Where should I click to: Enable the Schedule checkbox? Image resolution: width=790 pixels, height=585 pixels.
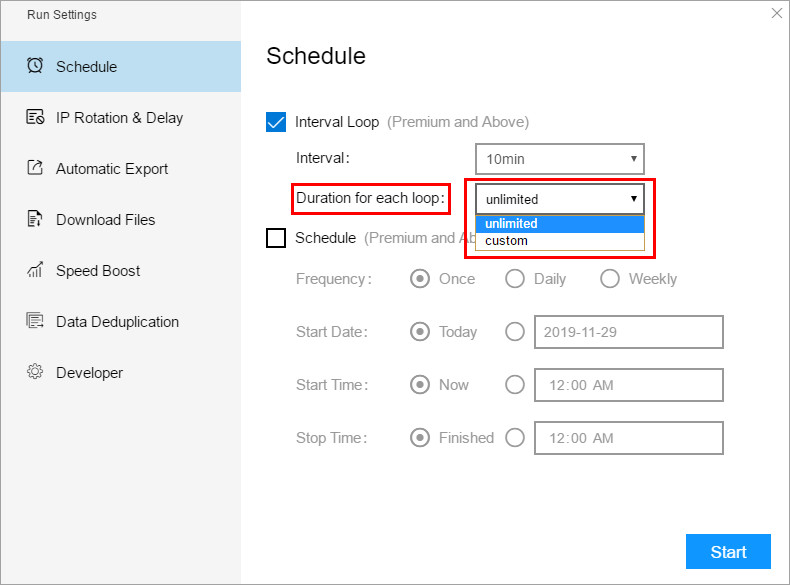[276, 238]
